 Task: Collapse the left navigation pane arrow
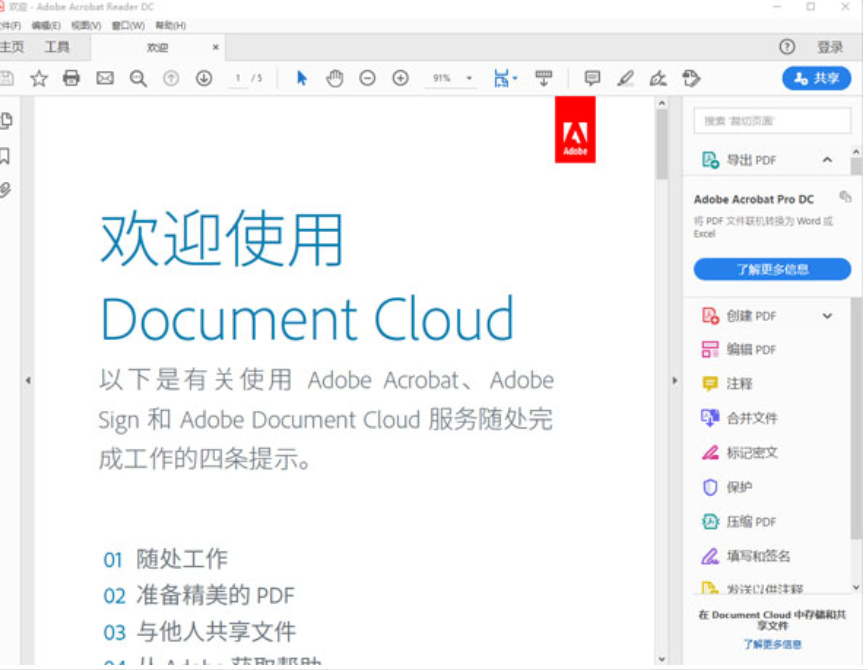[x=28, y=380]
